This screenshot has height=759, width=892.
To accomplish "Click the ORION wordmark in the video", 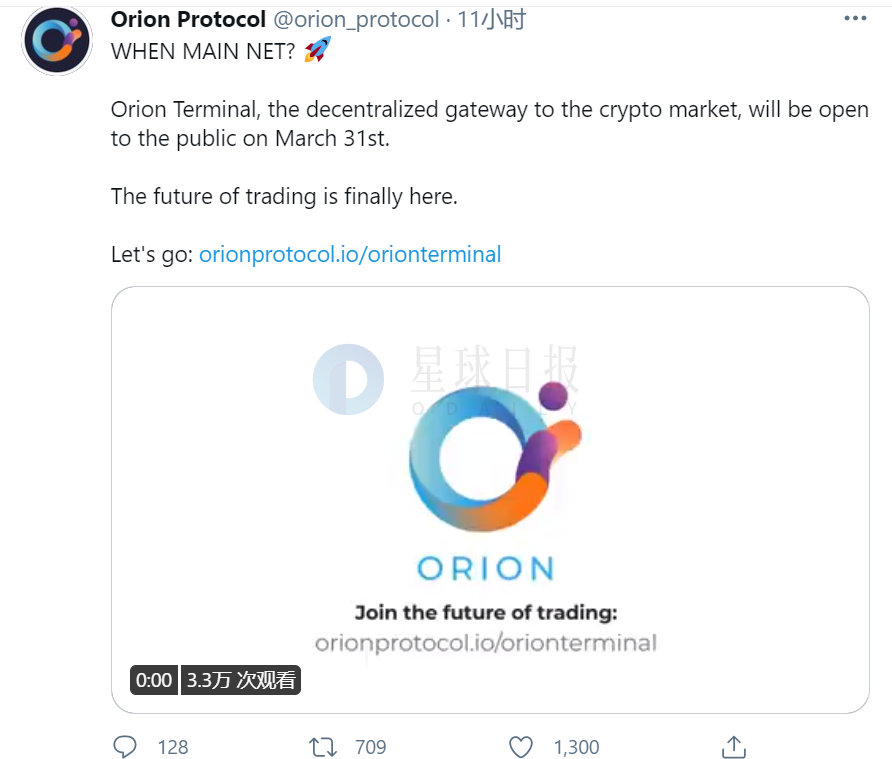I will pyautogui.click(x=485, y=568).
